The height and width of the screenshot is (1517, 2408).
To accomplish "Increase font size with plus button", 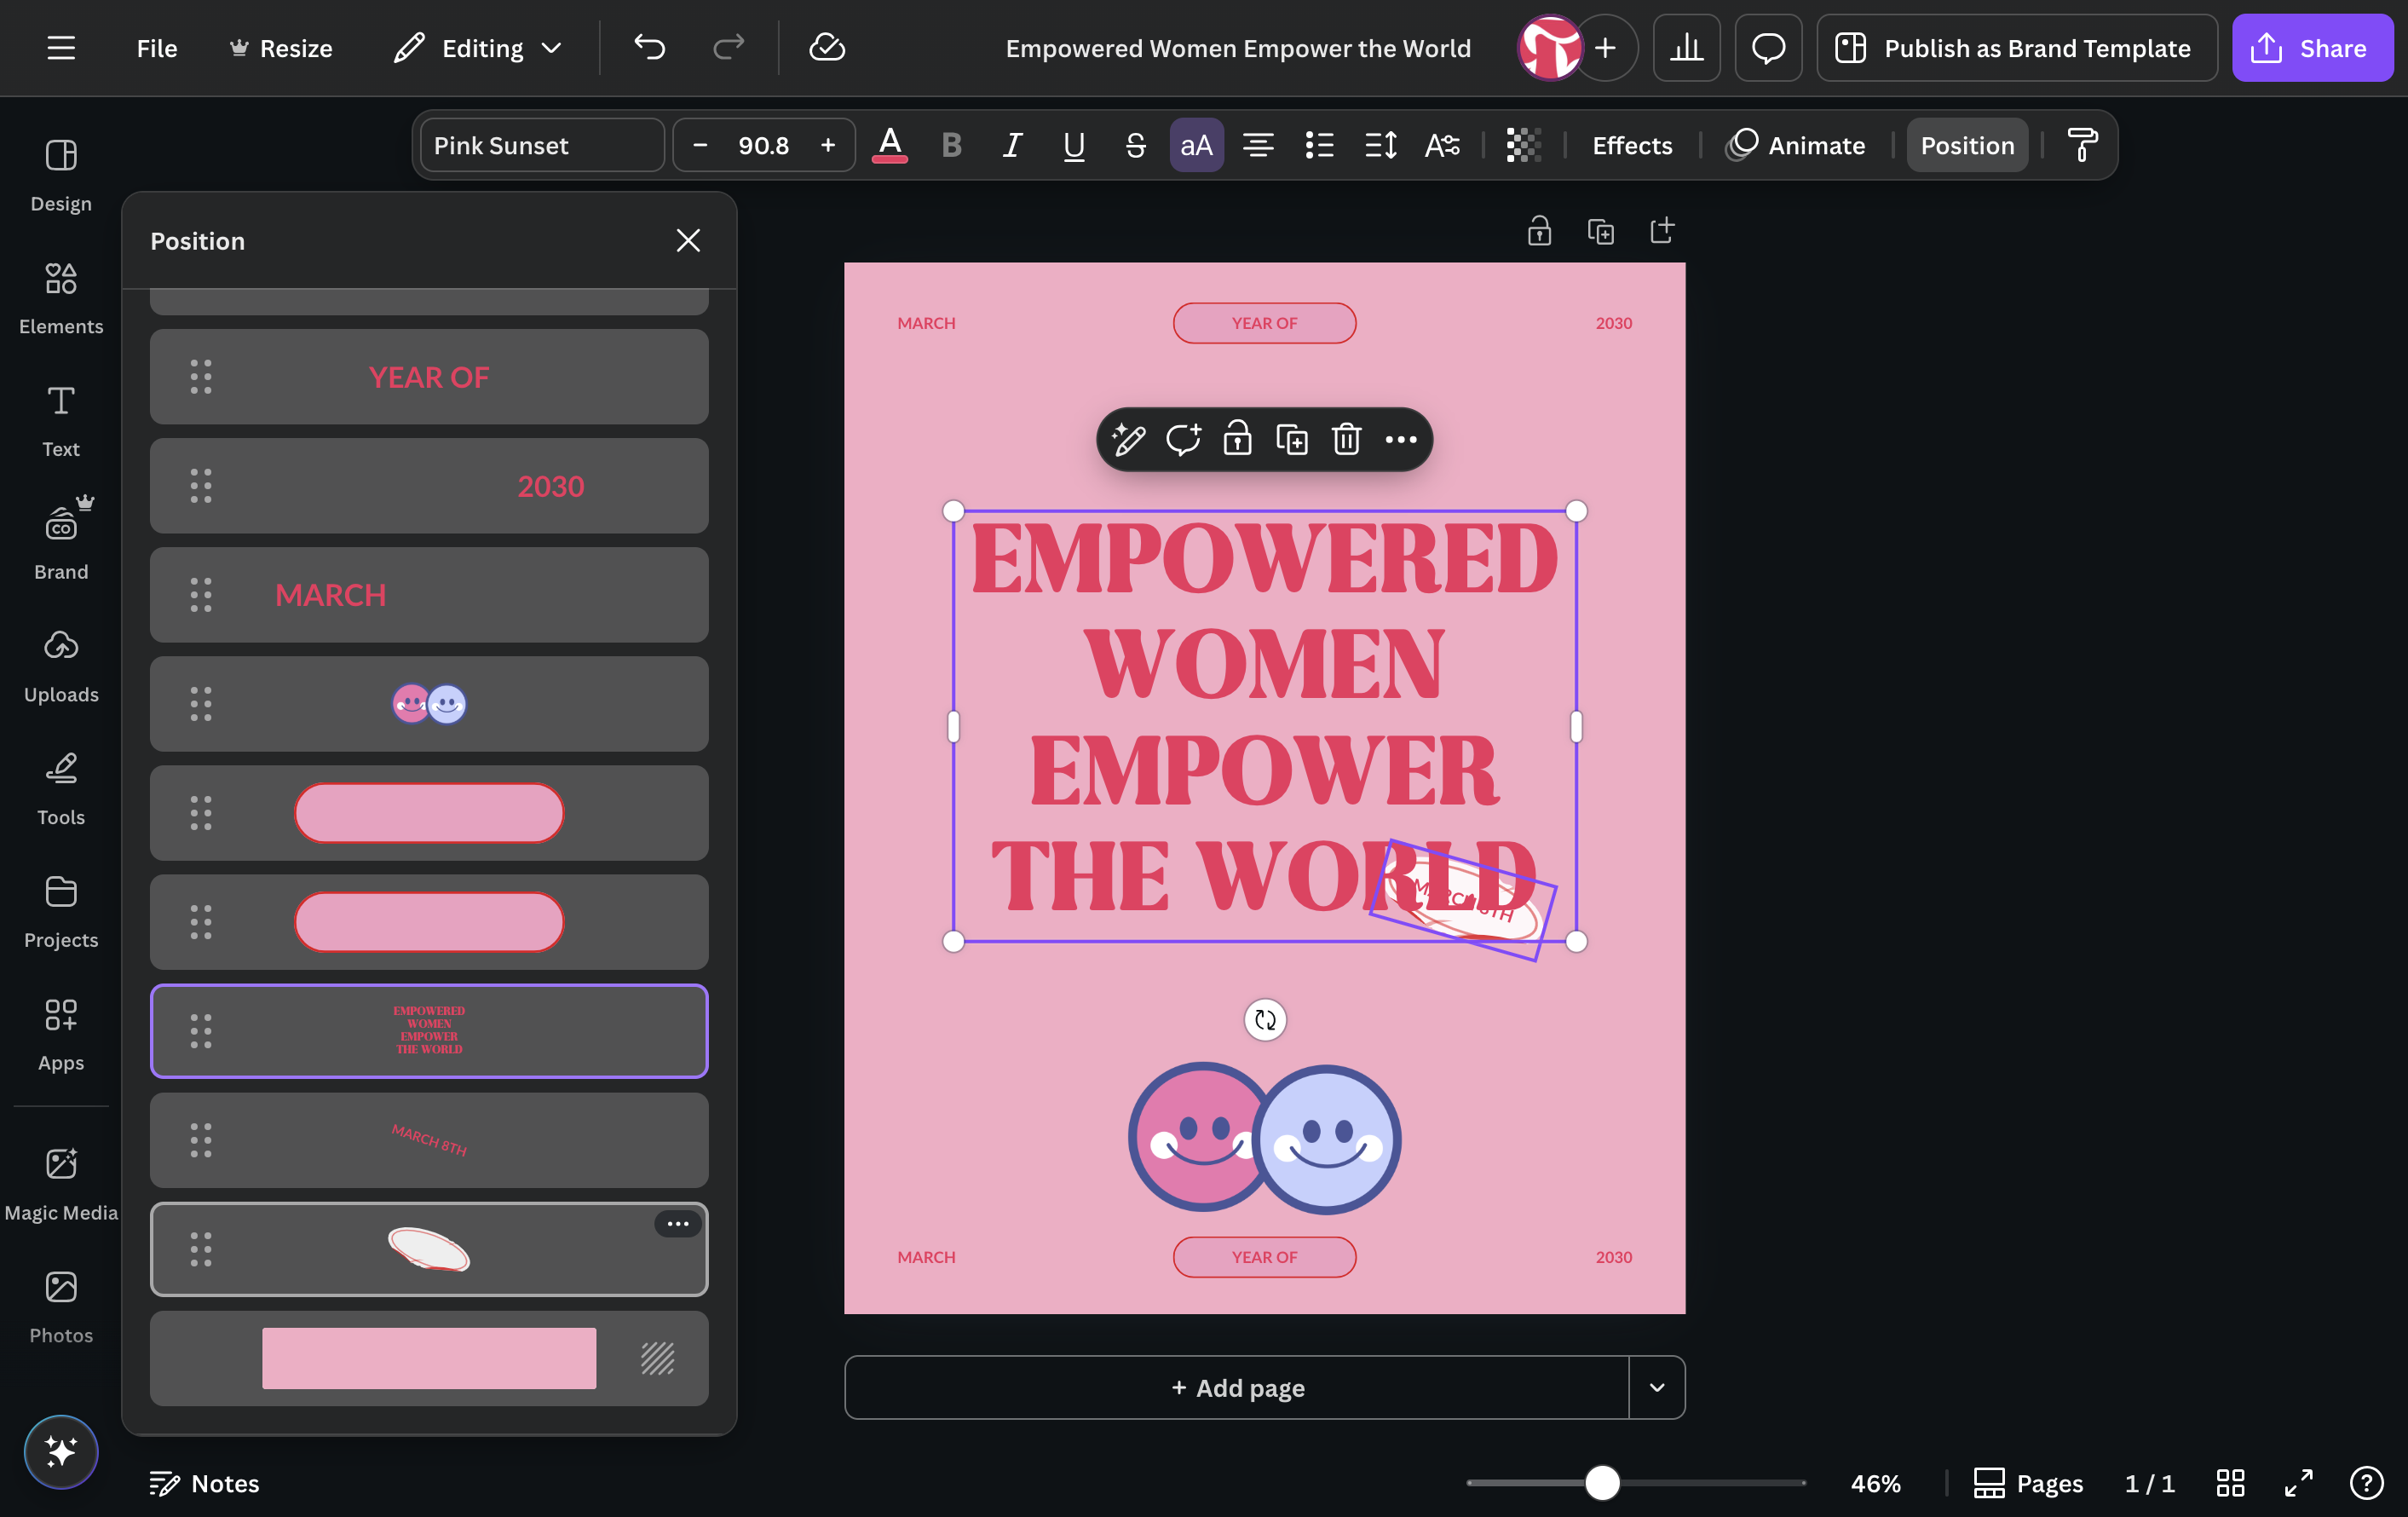I will pyautogui.click(x=828, y=145).
